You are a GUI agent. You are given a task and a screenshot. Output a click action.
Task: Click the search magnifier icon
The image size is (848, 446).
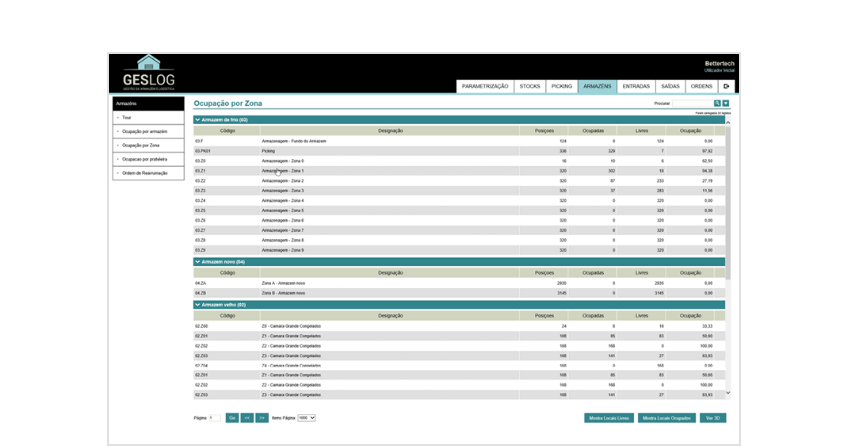717,103
